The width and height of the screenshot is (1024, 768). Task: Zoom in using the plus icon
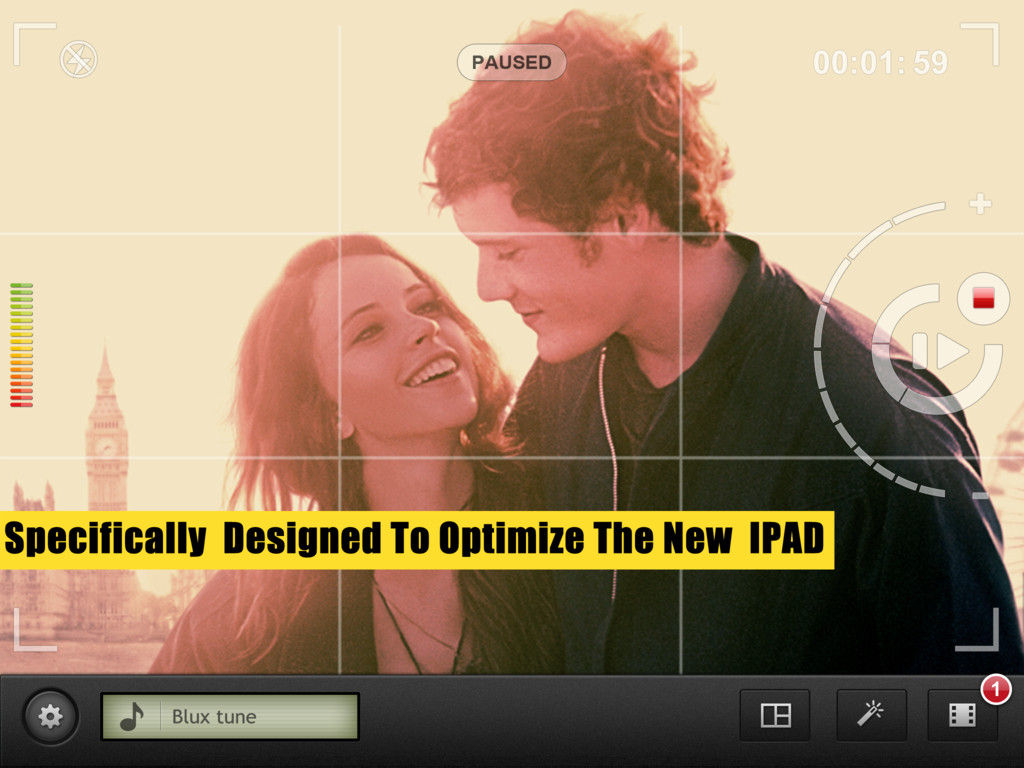980,203
